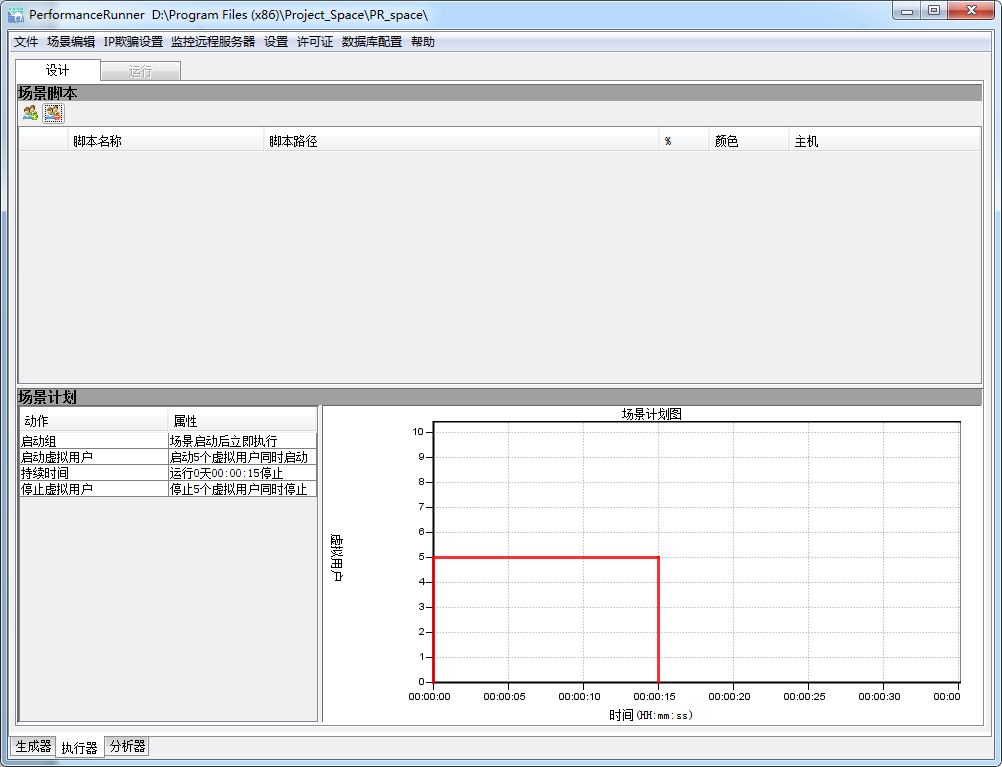Click the 持续时间 plan row
1002x767 pixels.
click(x=93, y=473)
